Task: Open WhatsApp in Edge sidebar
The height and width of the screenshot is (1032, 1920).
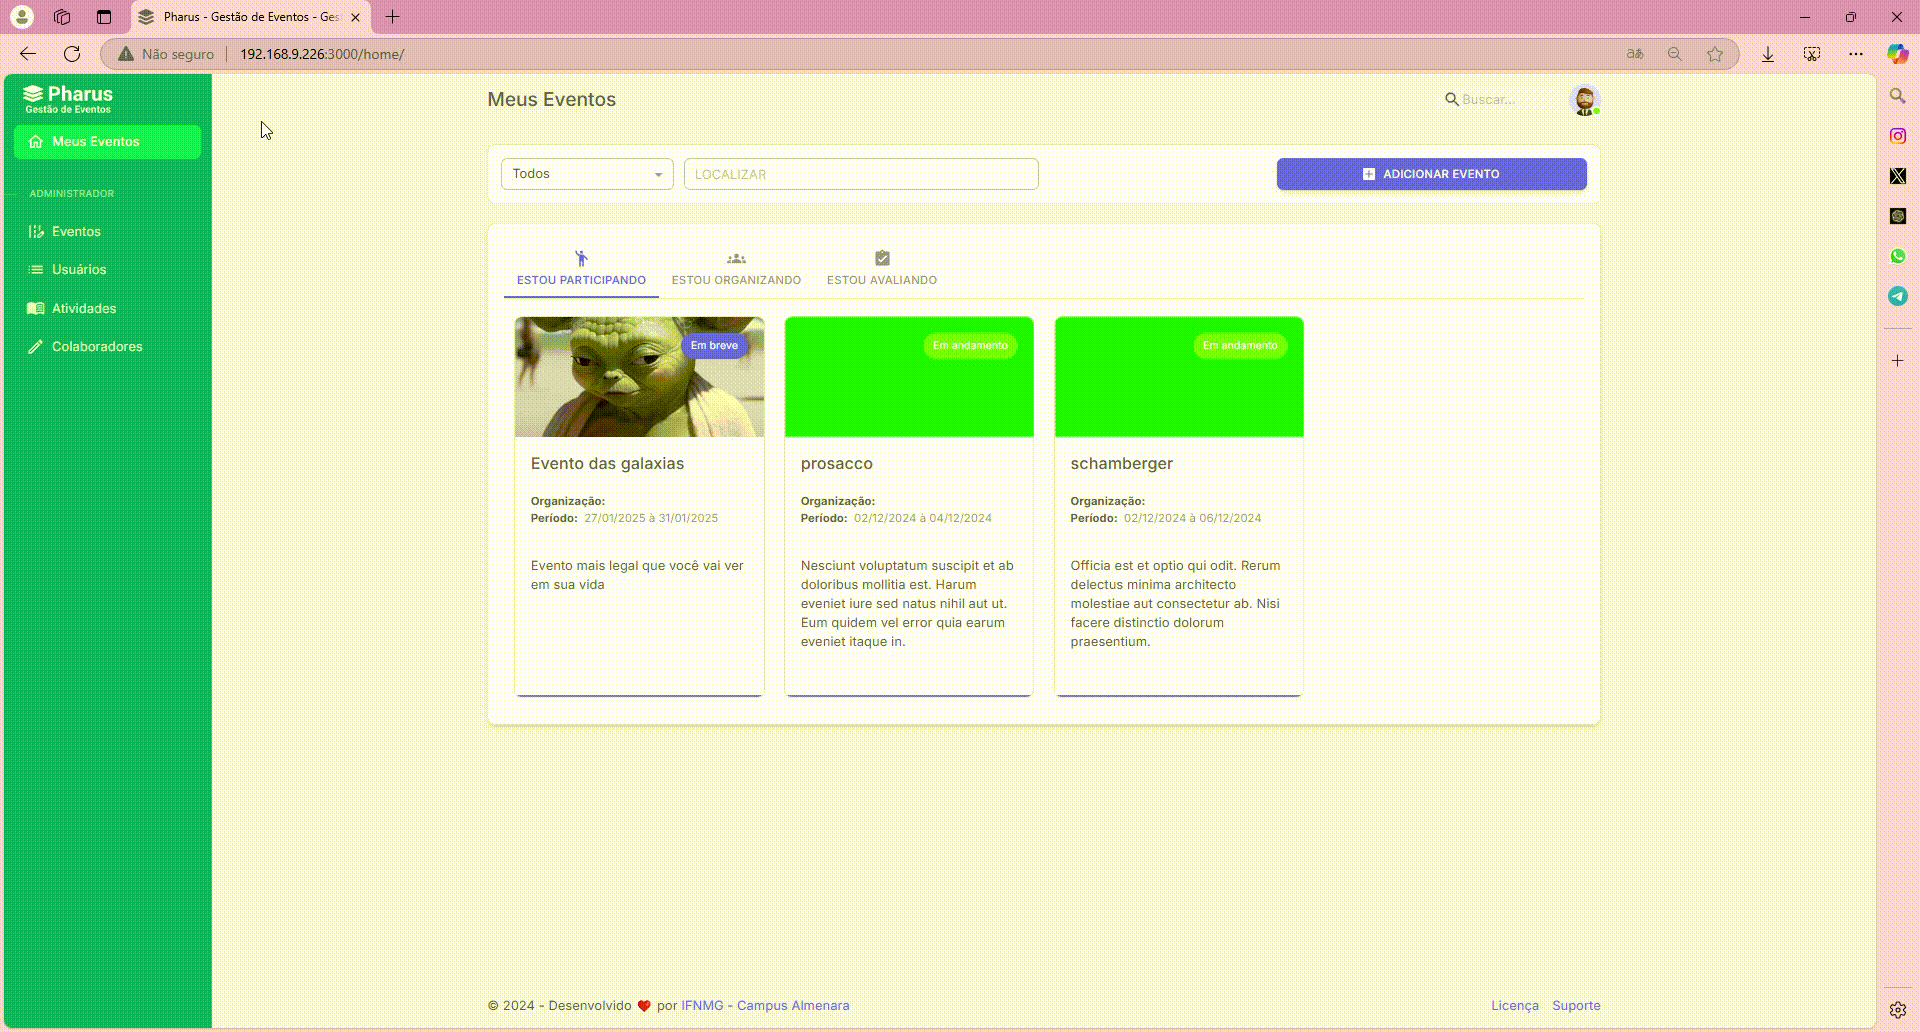Action: point(1898,256)
